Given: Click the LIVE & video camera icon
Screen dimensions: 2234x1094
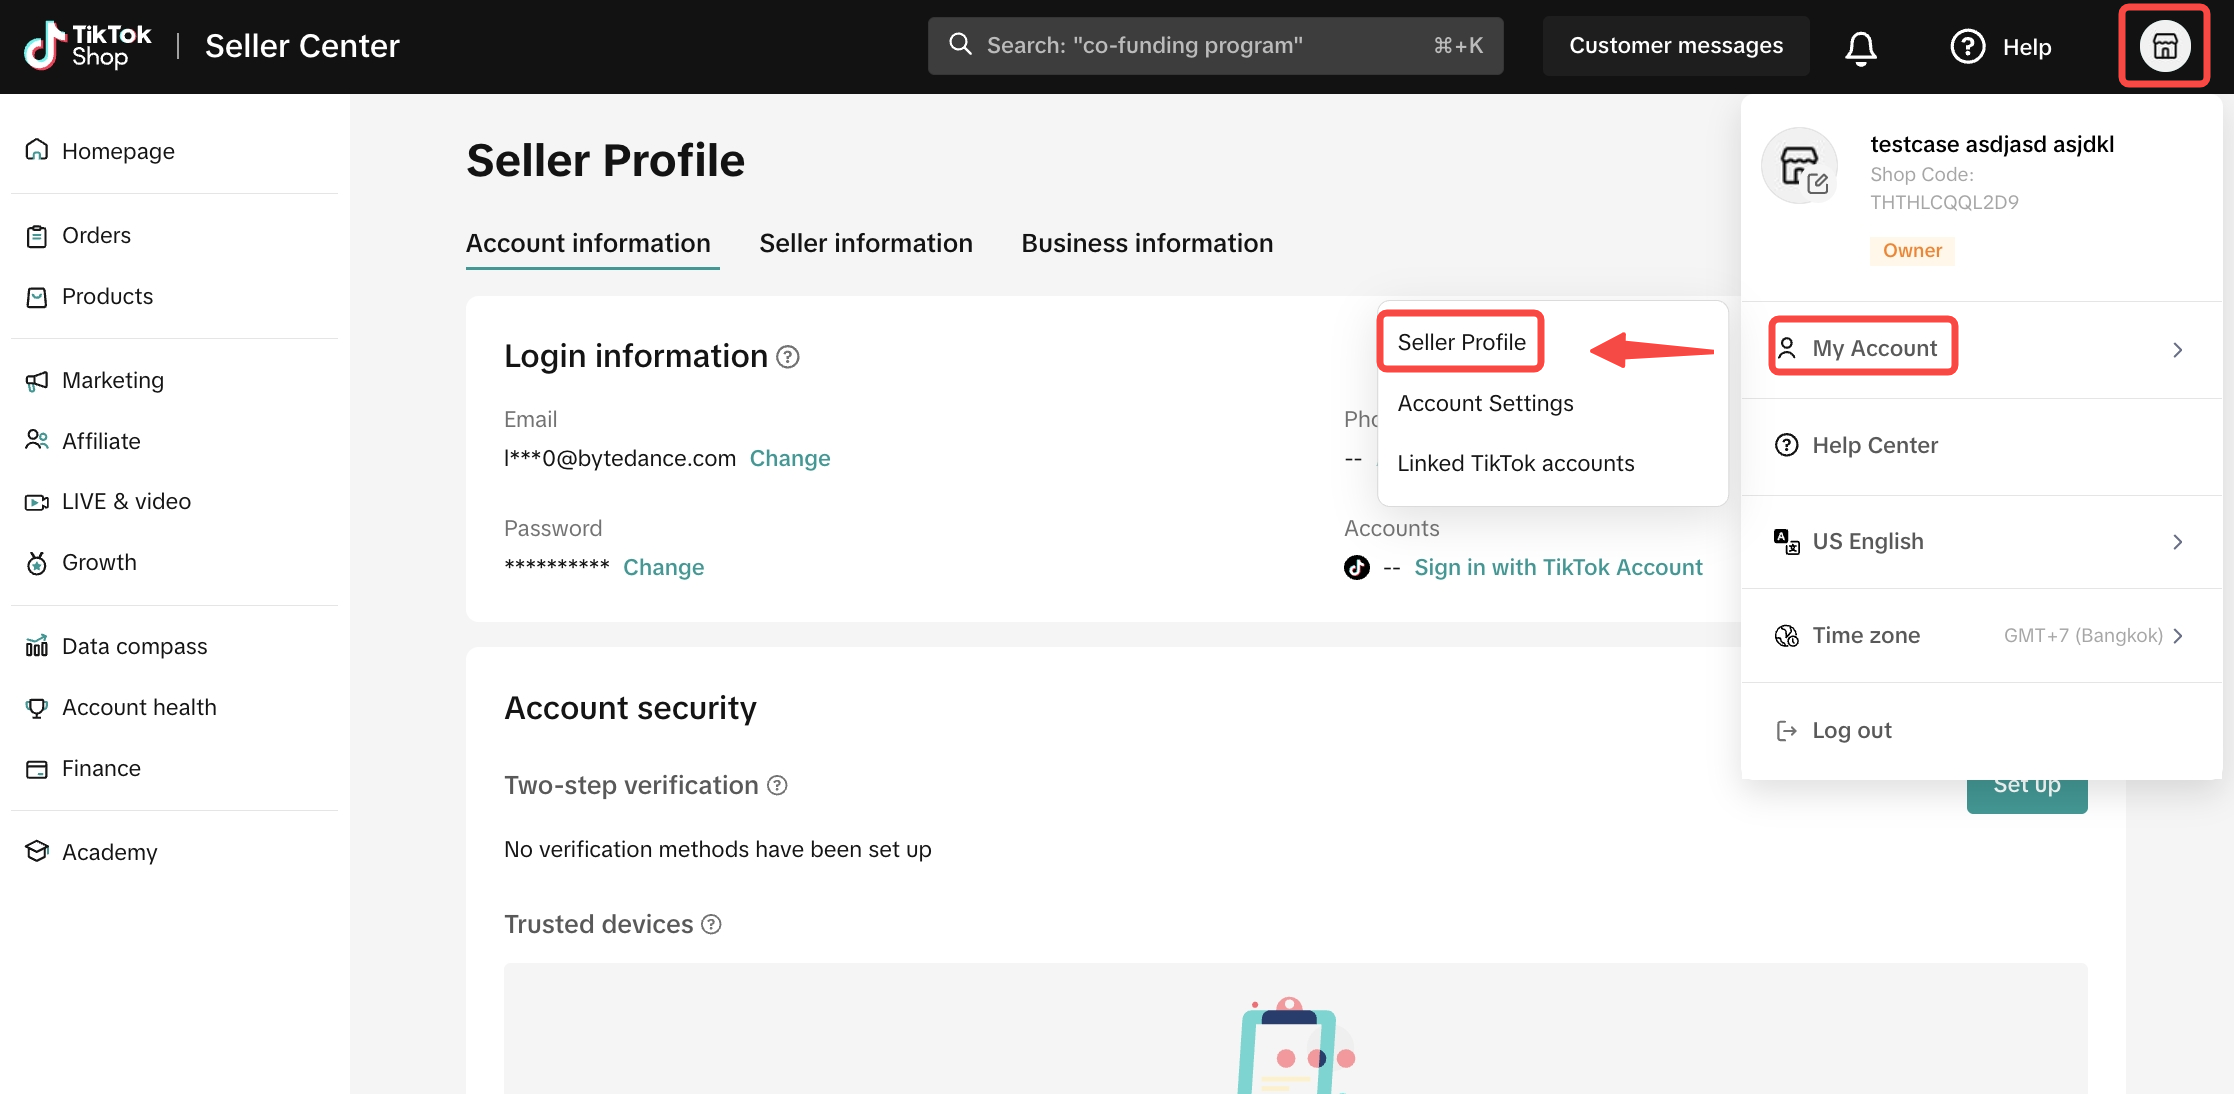Looking at the screenshot, I should click(x=37, y=502).
